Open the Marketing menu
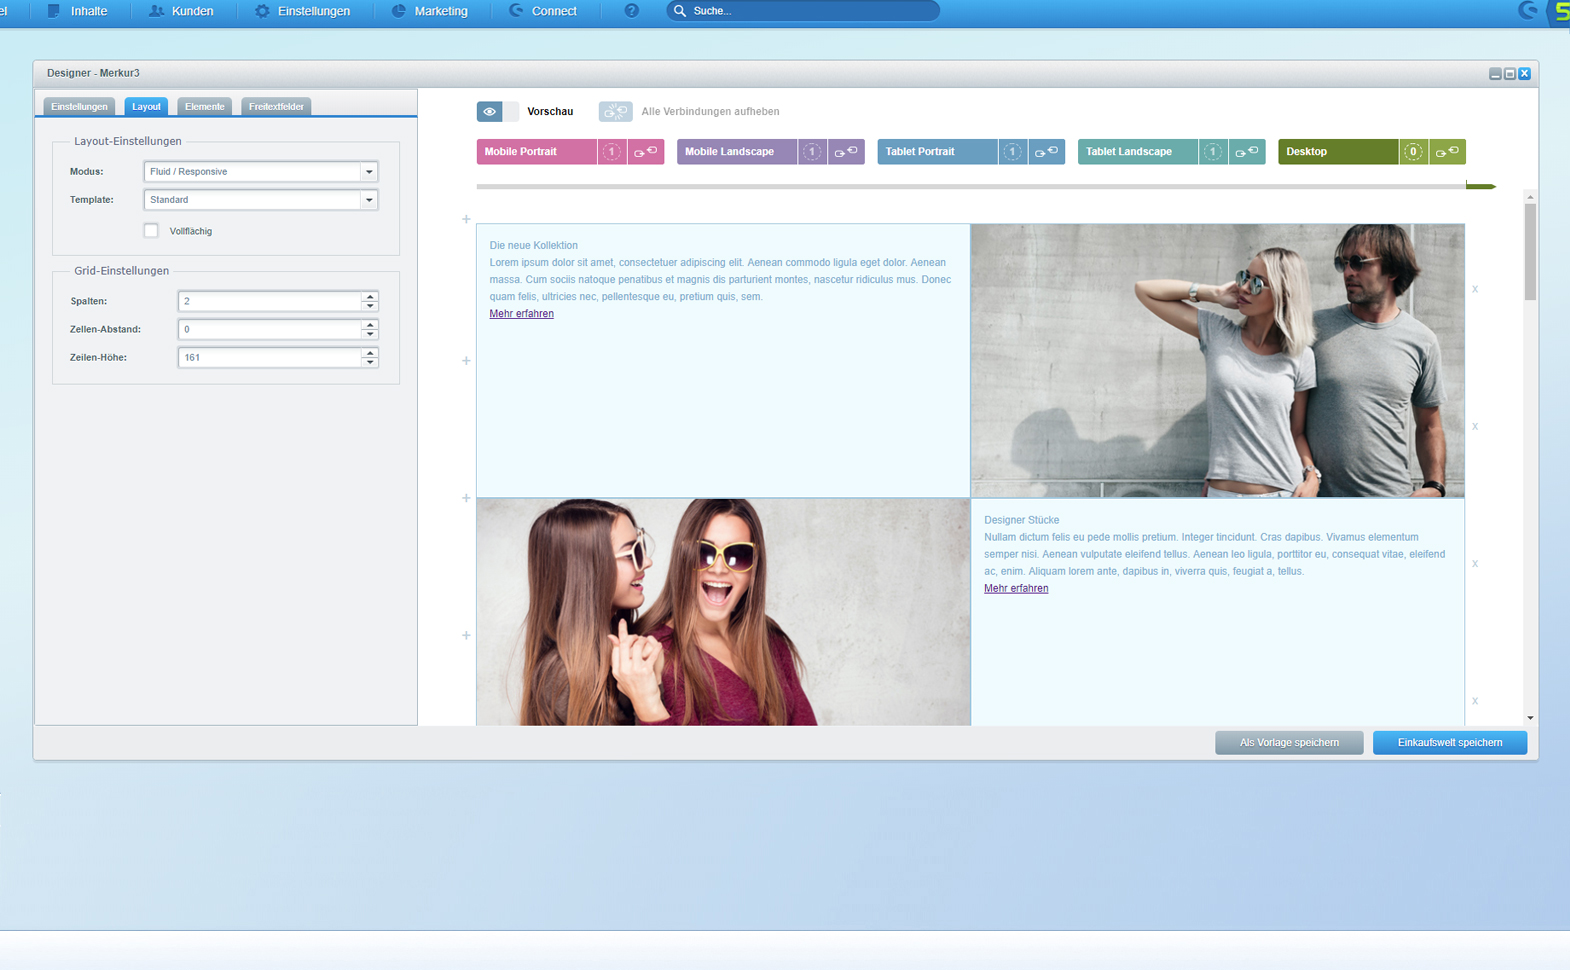Image resolution: width=1570 pixels, height=970 pixels. (429, 11)
